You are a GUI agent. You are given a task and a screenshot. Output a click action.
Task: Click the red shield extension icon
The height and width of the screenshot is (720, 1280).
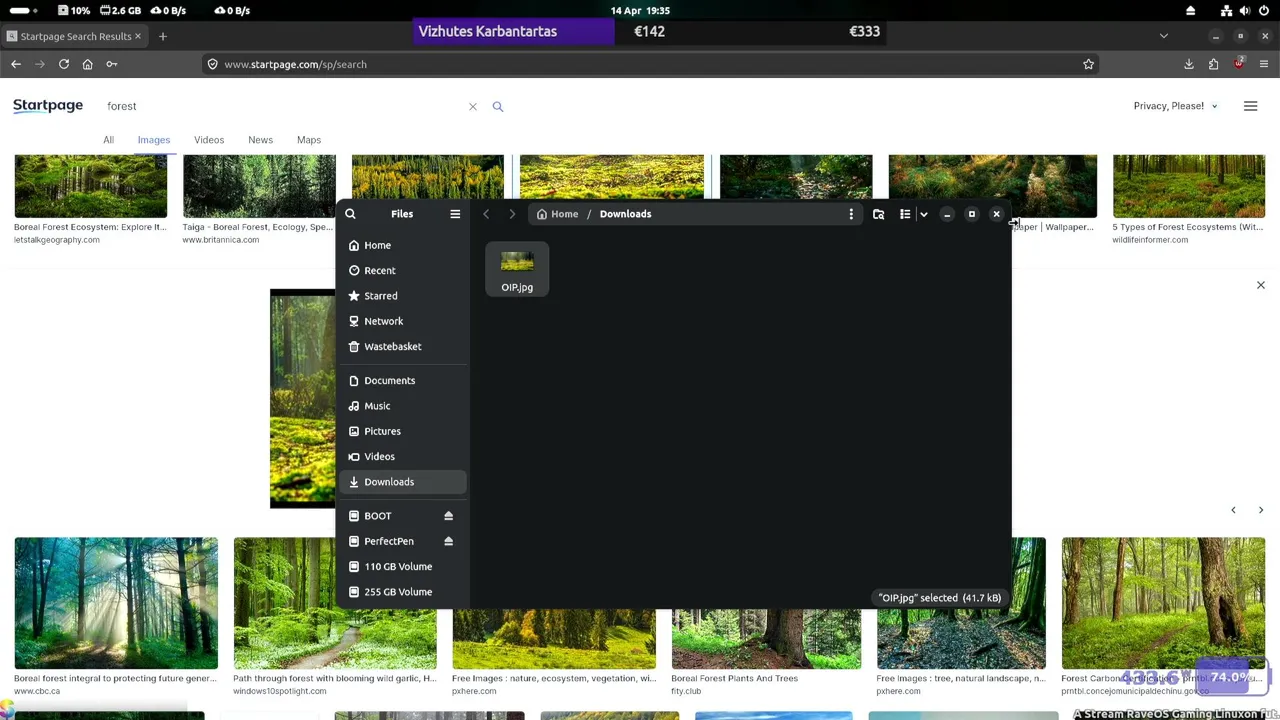point(1239,63)
